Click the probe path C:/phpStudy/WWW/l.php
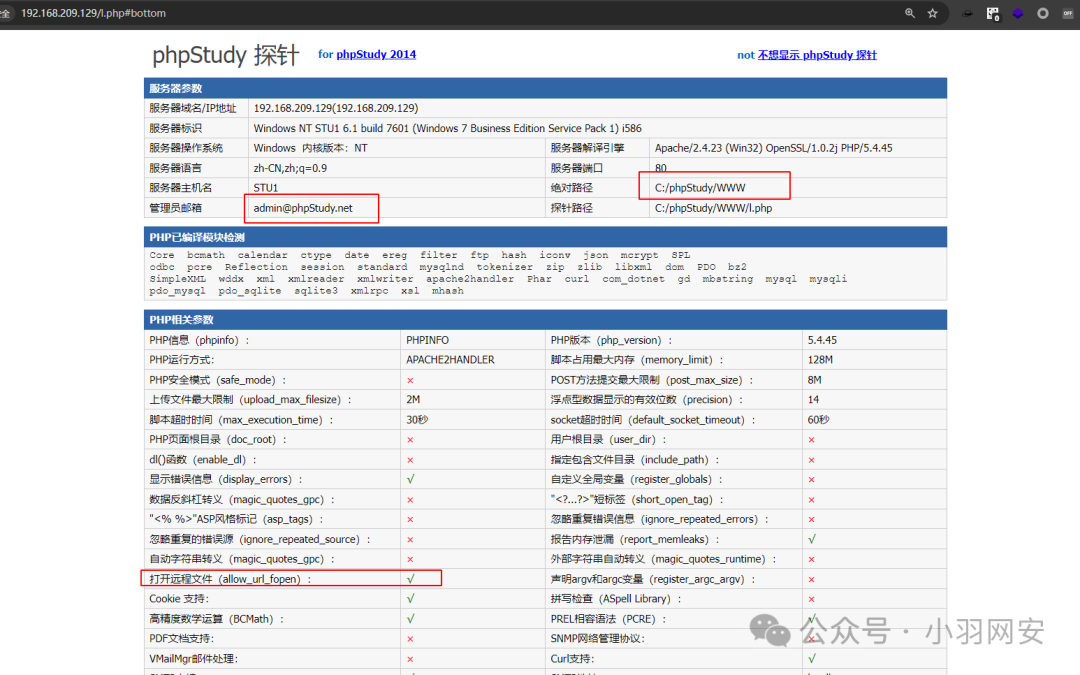Viewport: 1080px width, 675px height. [x=713, y=208]
